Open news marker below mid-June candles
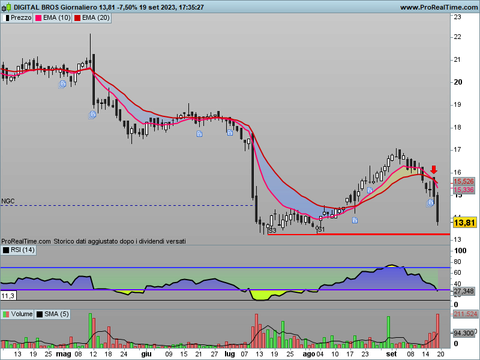This screenshot has height=360, width=480. pyautogui.click(x=199, y=134)
